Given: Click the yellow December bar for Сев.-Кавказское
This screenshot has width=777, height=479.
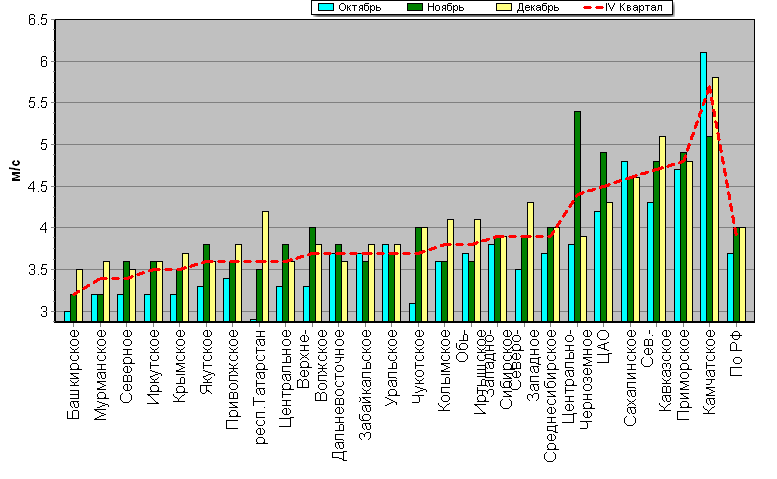Looking at the screenshot, I should pyautogui.click(x=663, y=229).
